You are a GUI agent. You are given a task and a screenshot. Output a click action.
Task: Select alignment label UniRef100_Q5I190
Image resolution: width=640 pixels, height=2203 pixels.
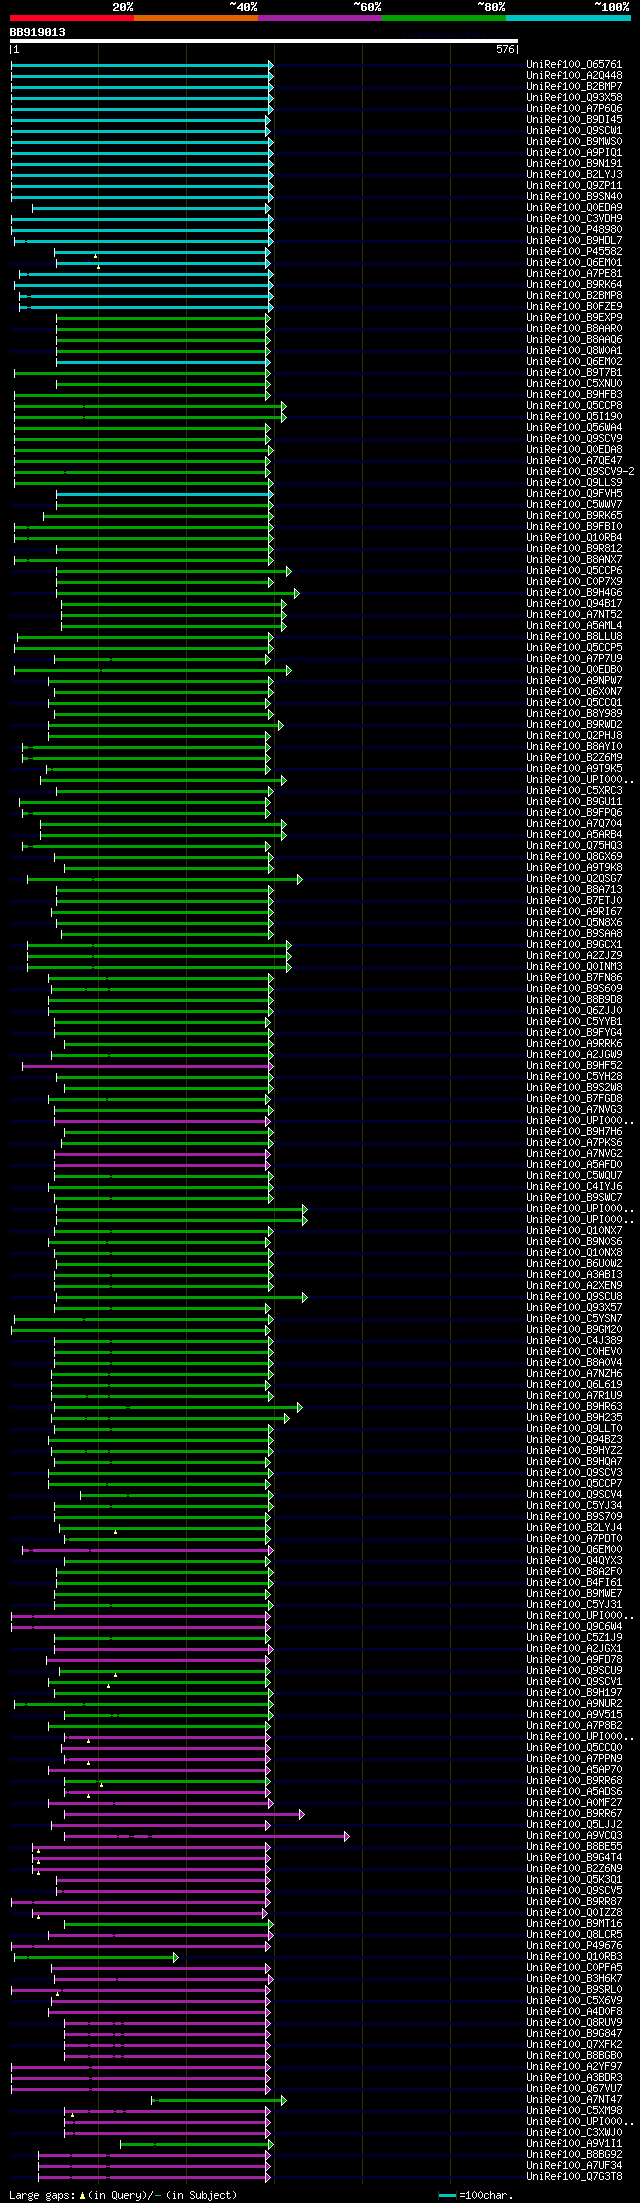(574, 416)
